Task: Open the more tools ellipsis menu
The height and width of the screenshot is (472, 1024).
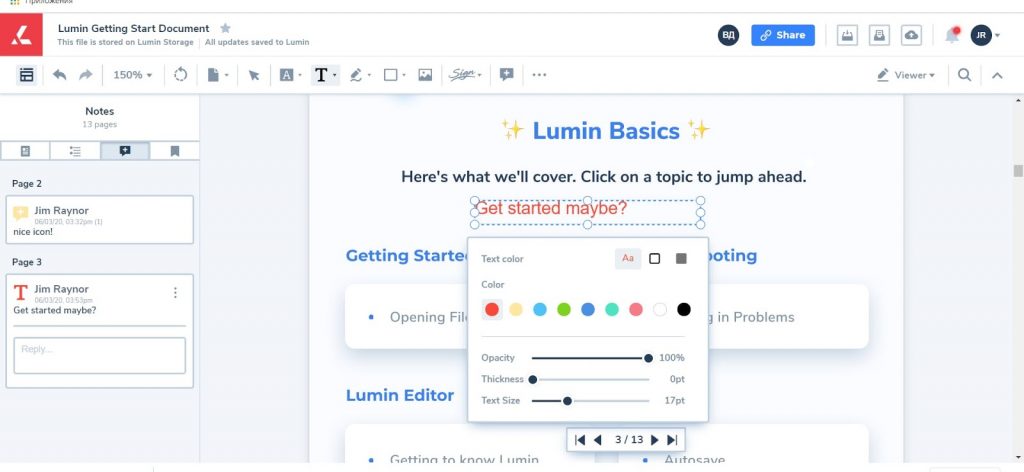Action: coord(539,75)
